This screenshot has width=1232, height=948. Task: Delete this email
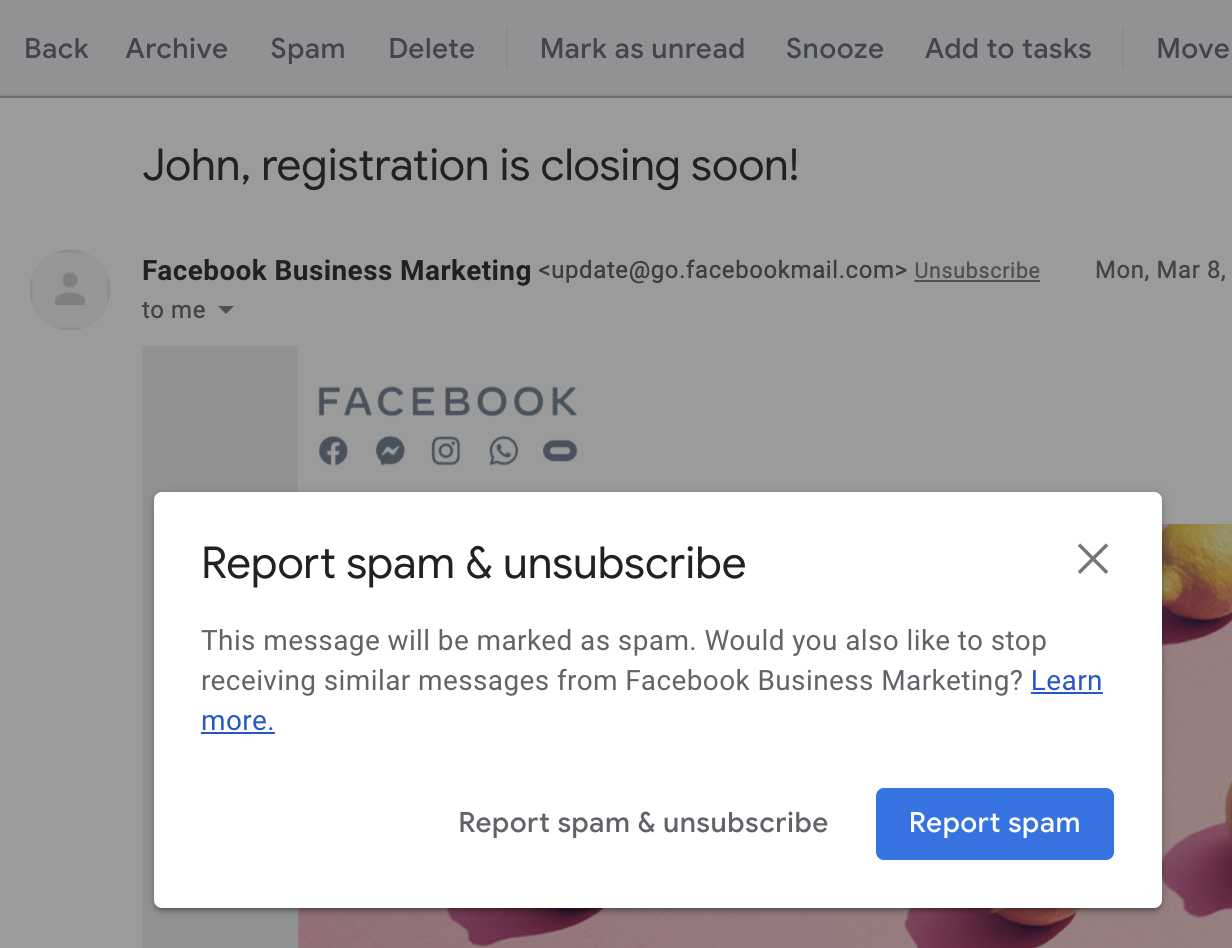point(431,48)
